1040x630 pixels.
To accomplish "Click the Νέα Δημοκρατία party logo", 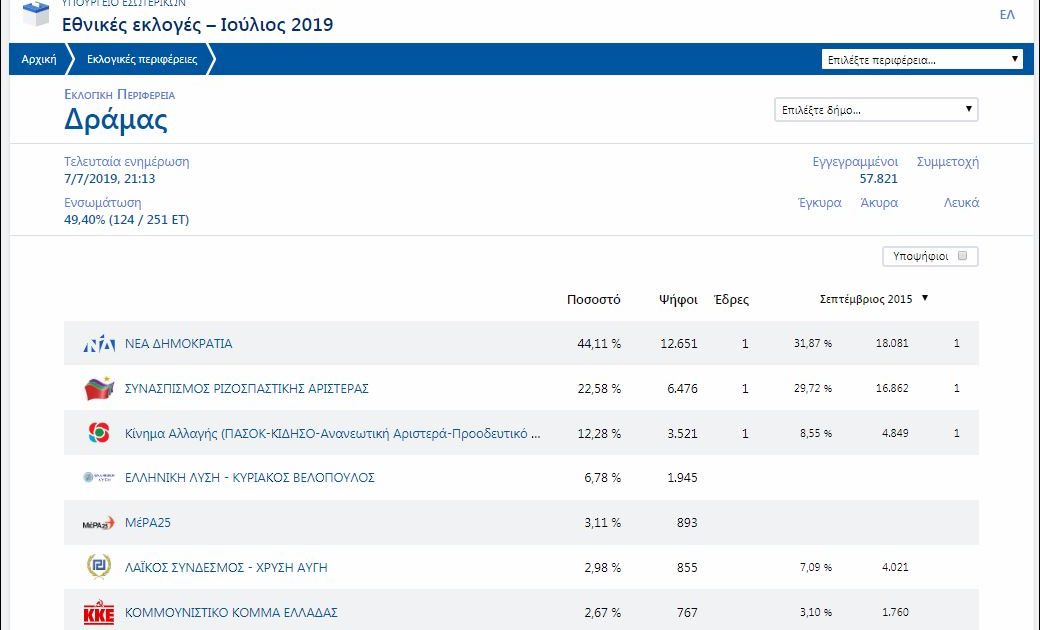I will (99, 344).
